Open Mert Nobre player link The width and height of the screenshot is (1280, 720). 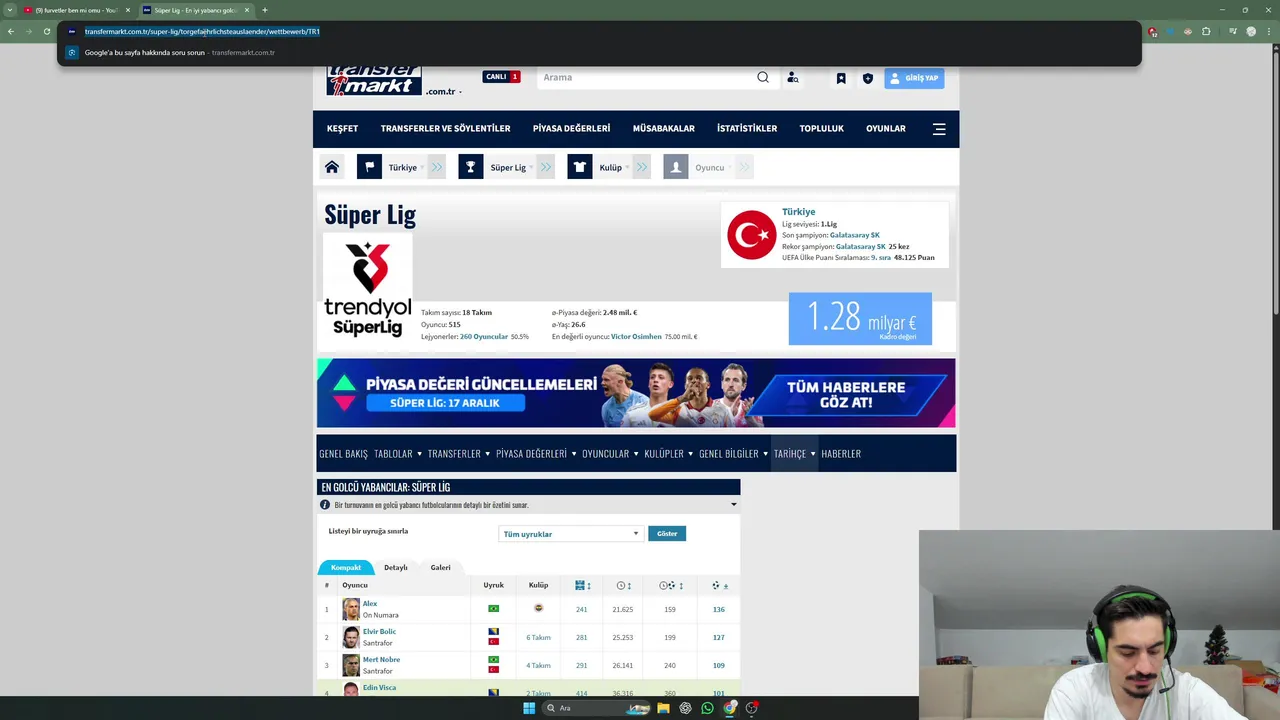[x=381, y=659]
